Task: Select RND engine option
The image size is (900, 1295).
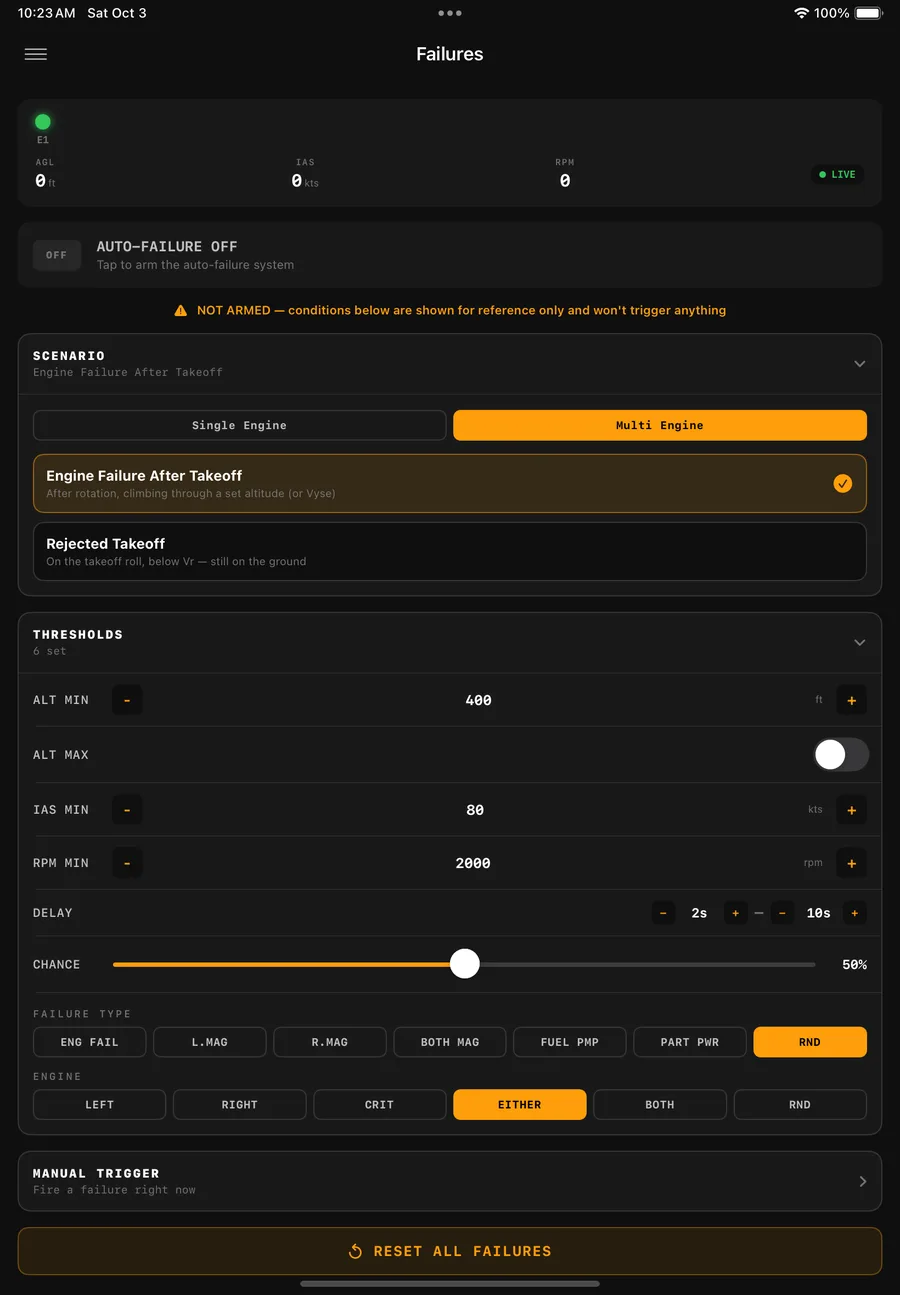Action: point(800,1104)
